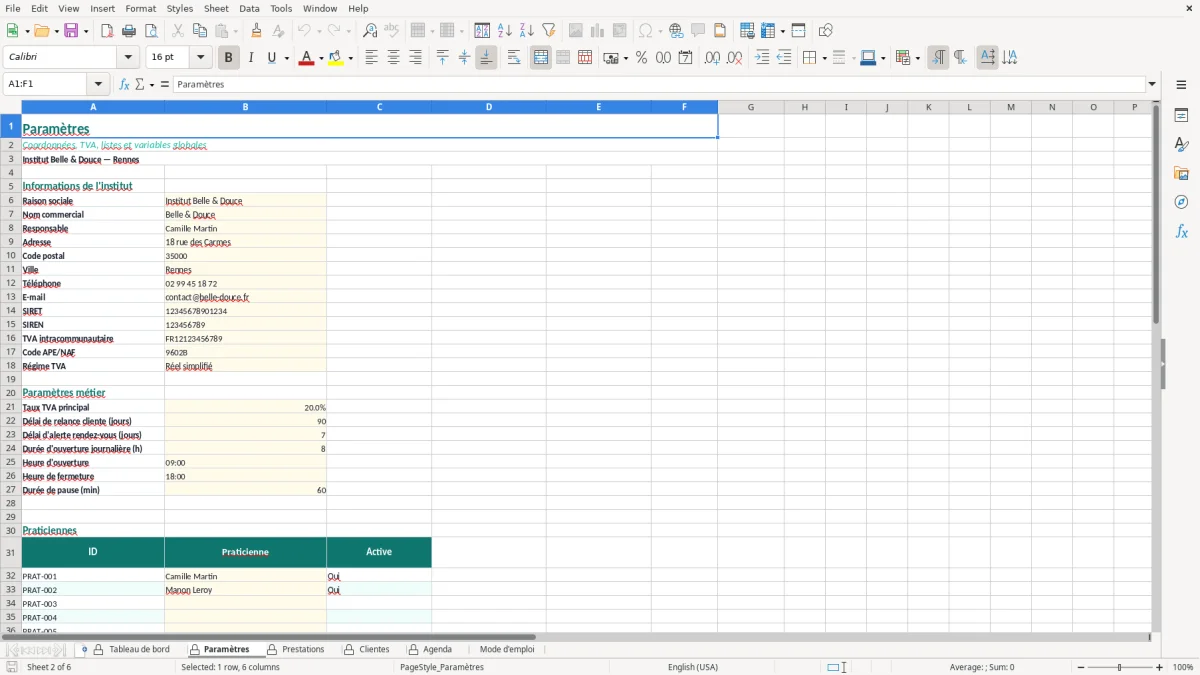This screenshot has width=1200, height=675.
Task: Open the Function Wizard fx icon
Action: tap(125, 85)
